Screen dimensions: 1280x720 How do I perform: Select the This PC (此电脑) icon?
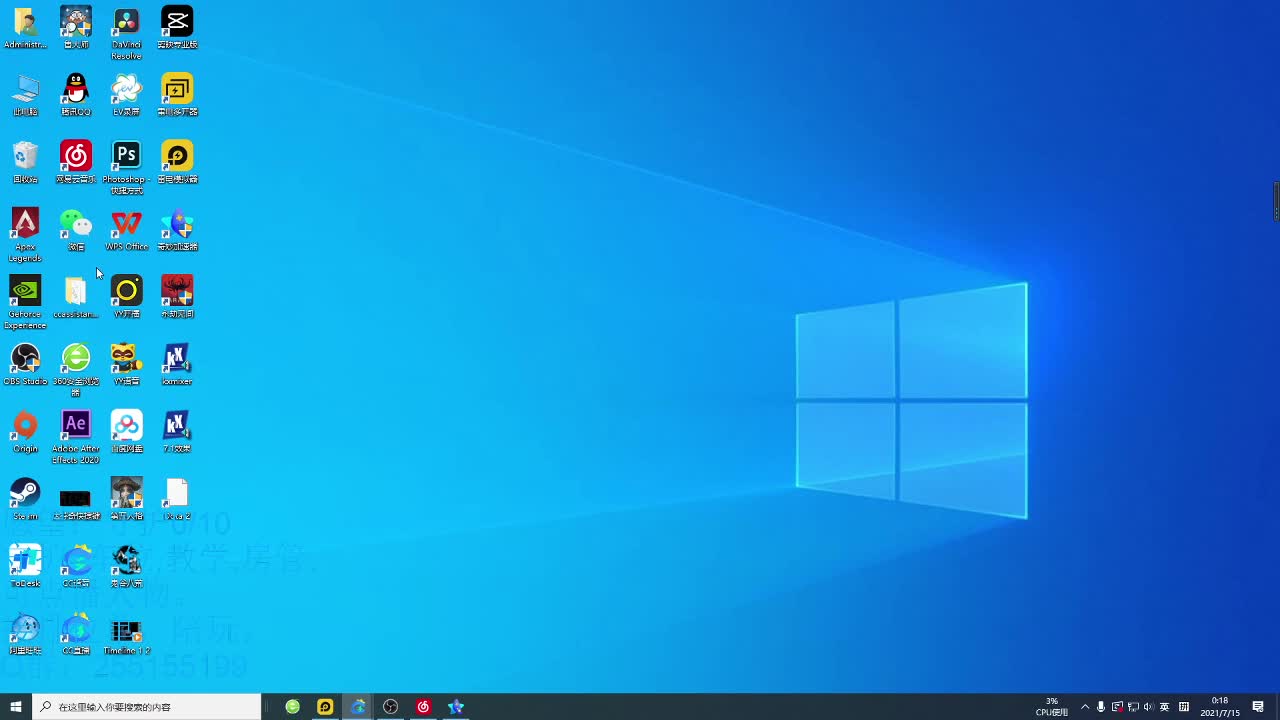25,95
